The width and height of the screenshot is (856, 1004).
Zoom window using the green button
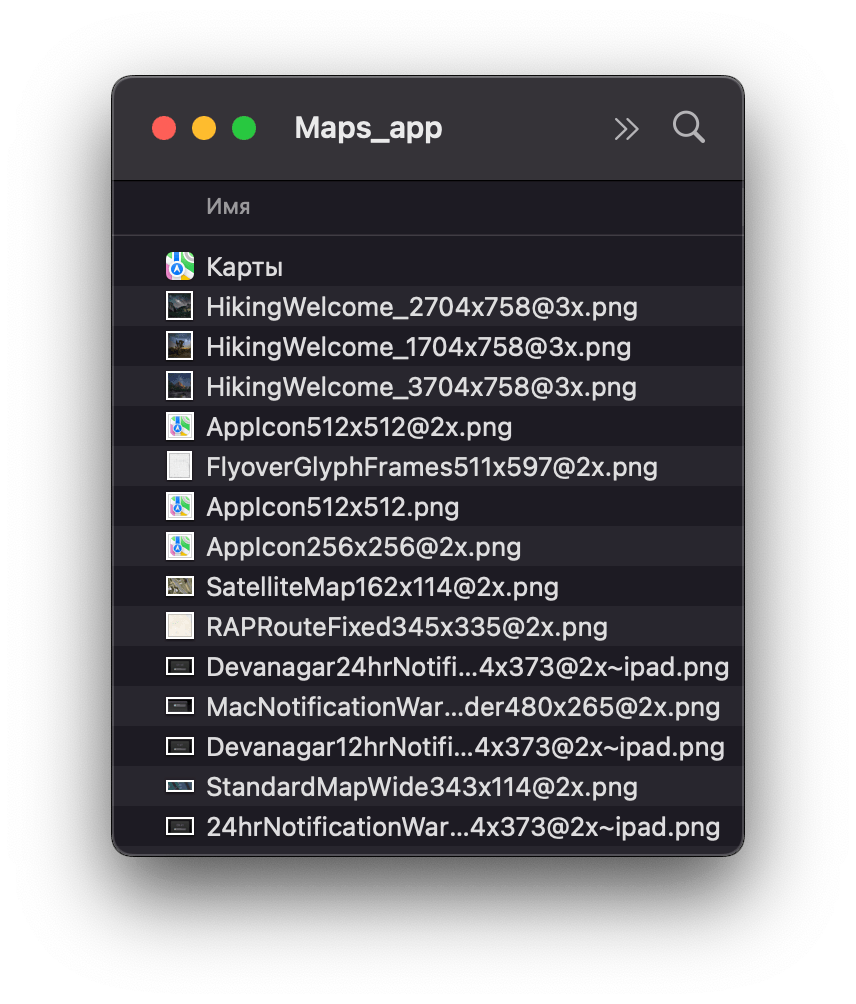tap(244, 128)
